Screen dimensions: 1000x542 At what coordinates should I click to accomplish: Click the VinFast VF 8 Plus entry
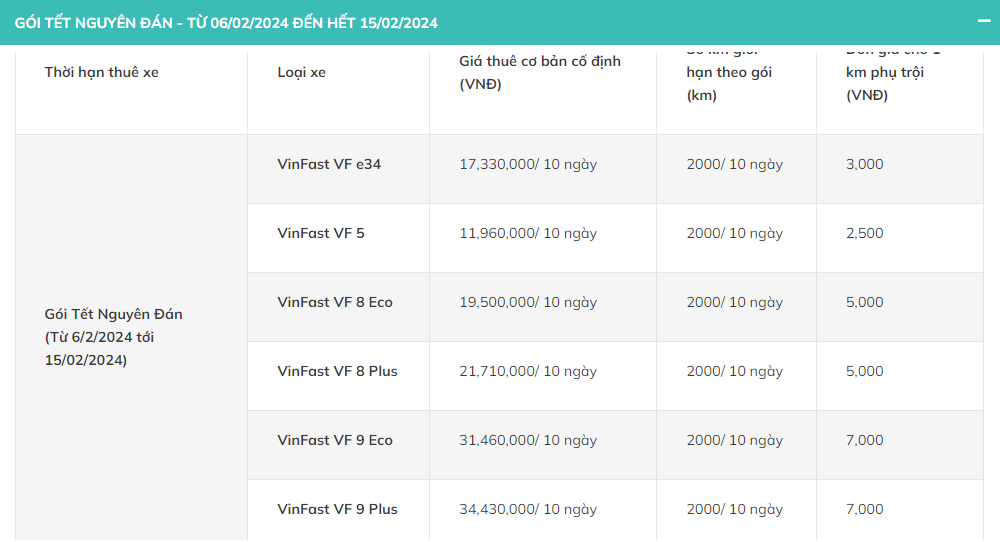click(337, 371)
